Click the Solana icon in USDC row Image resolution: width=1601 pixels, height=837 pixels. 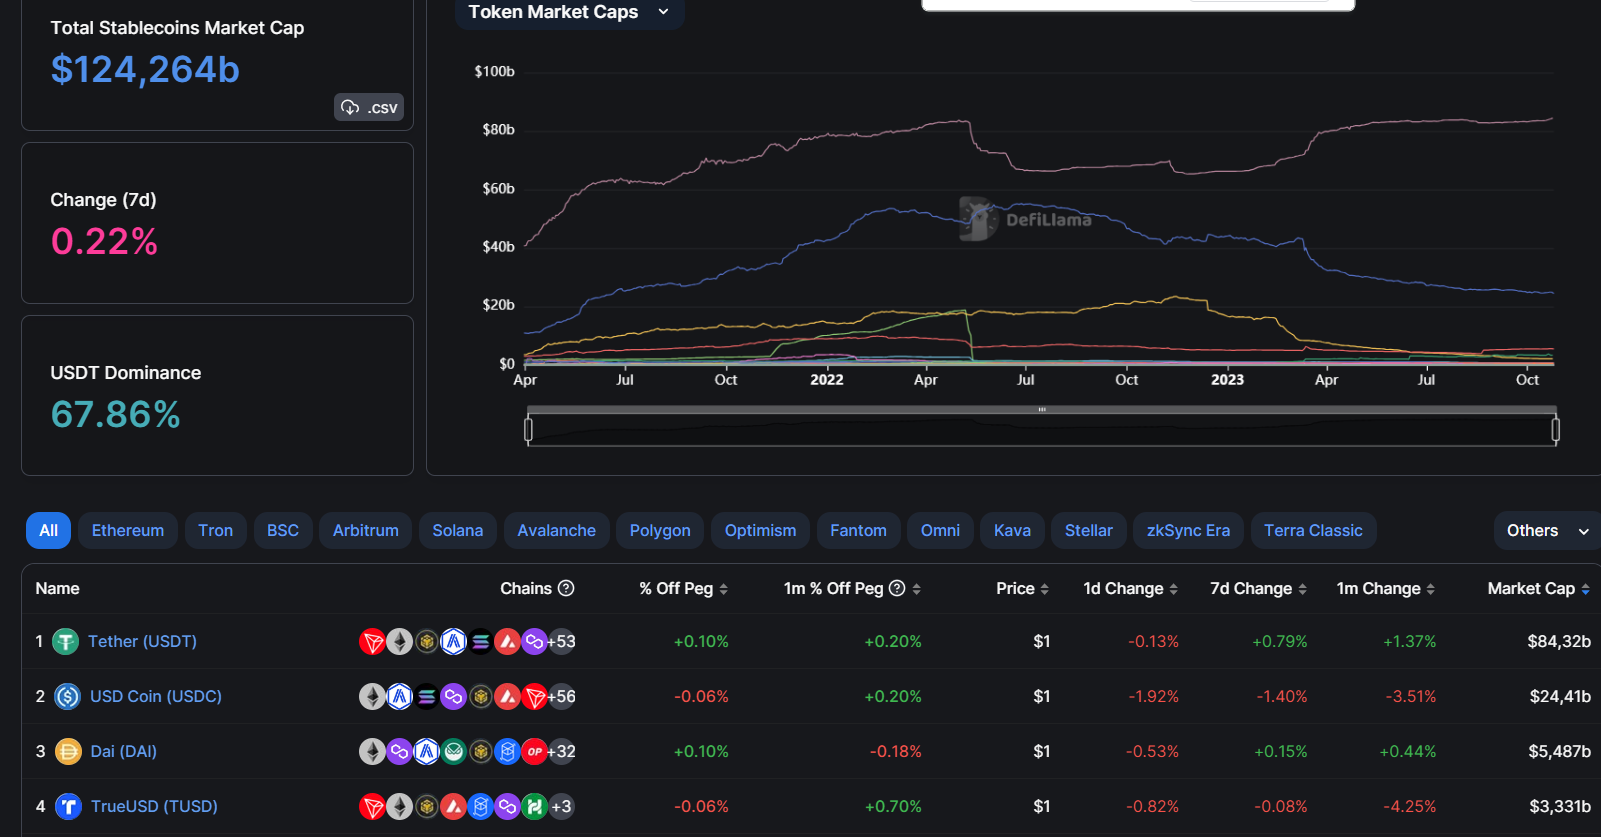coord(426,697)
